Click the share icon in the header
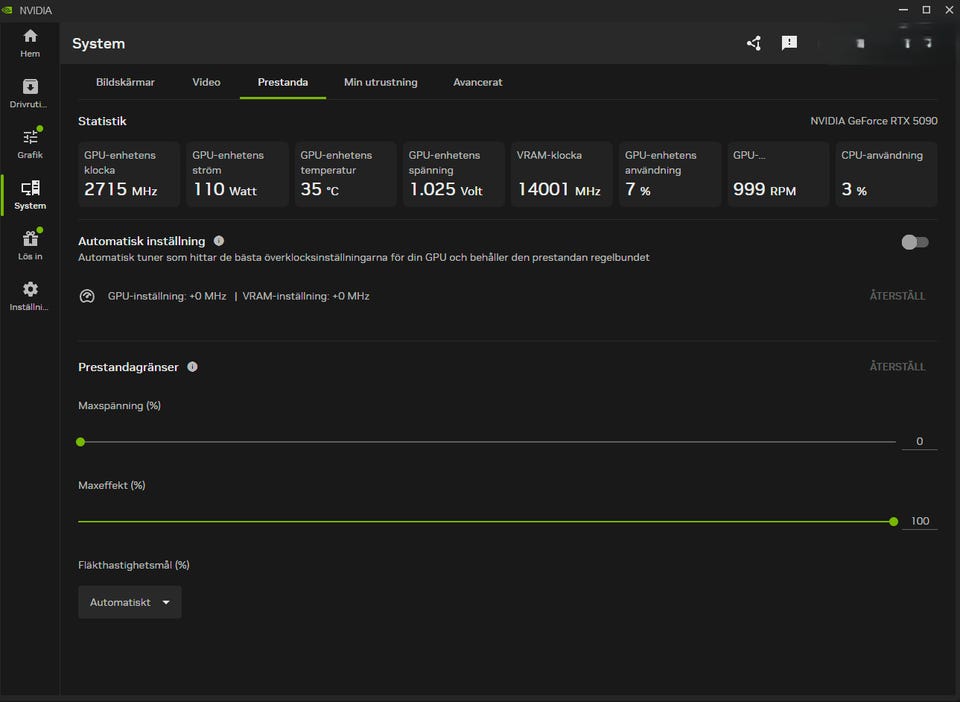 tap(754, 43)
